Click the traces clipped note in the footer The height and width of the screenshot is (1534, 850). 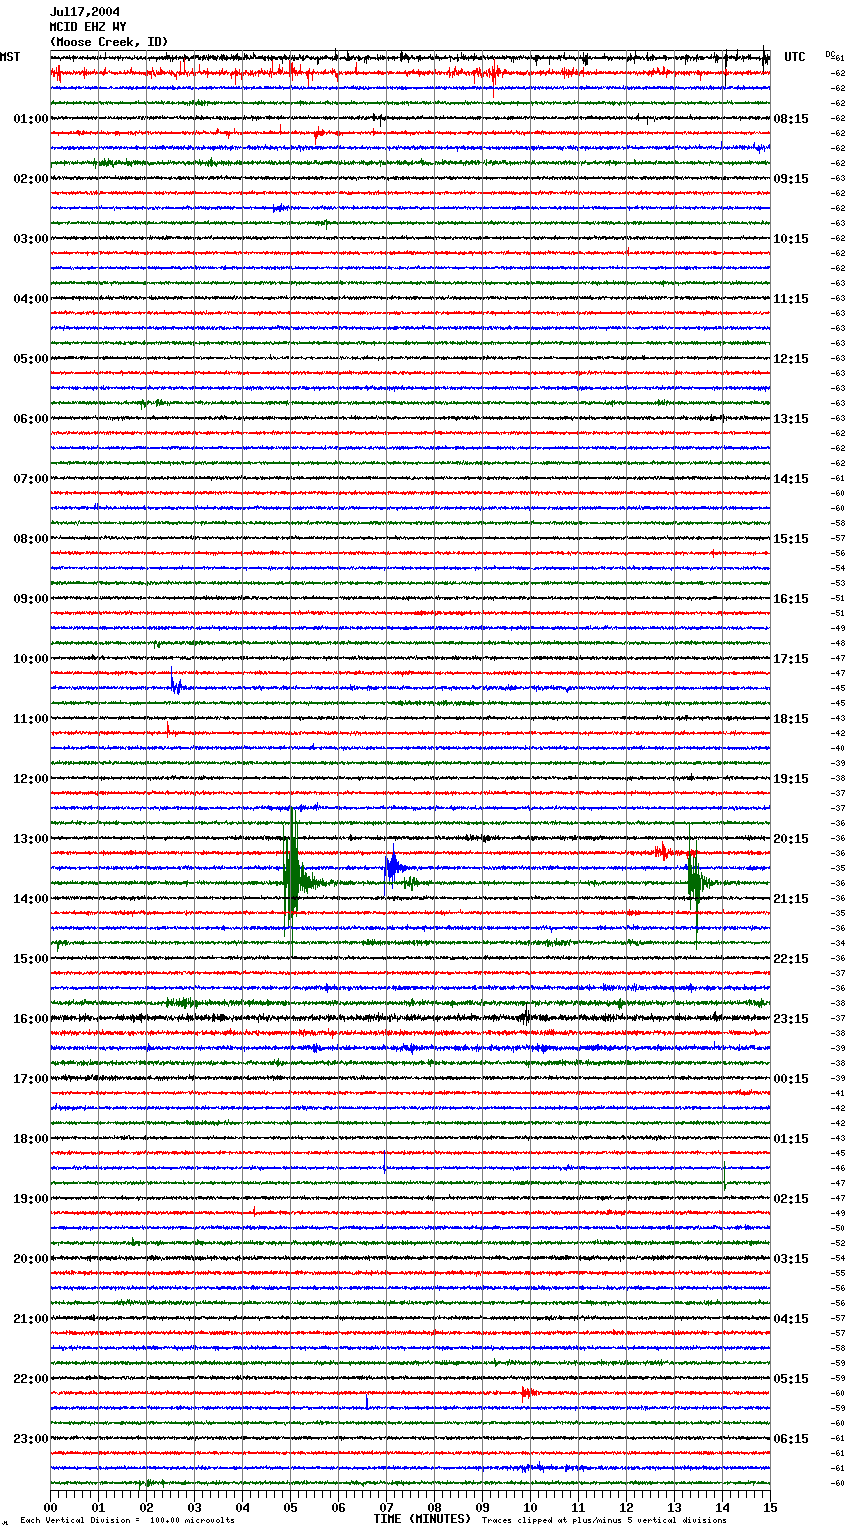[604, 1520]
